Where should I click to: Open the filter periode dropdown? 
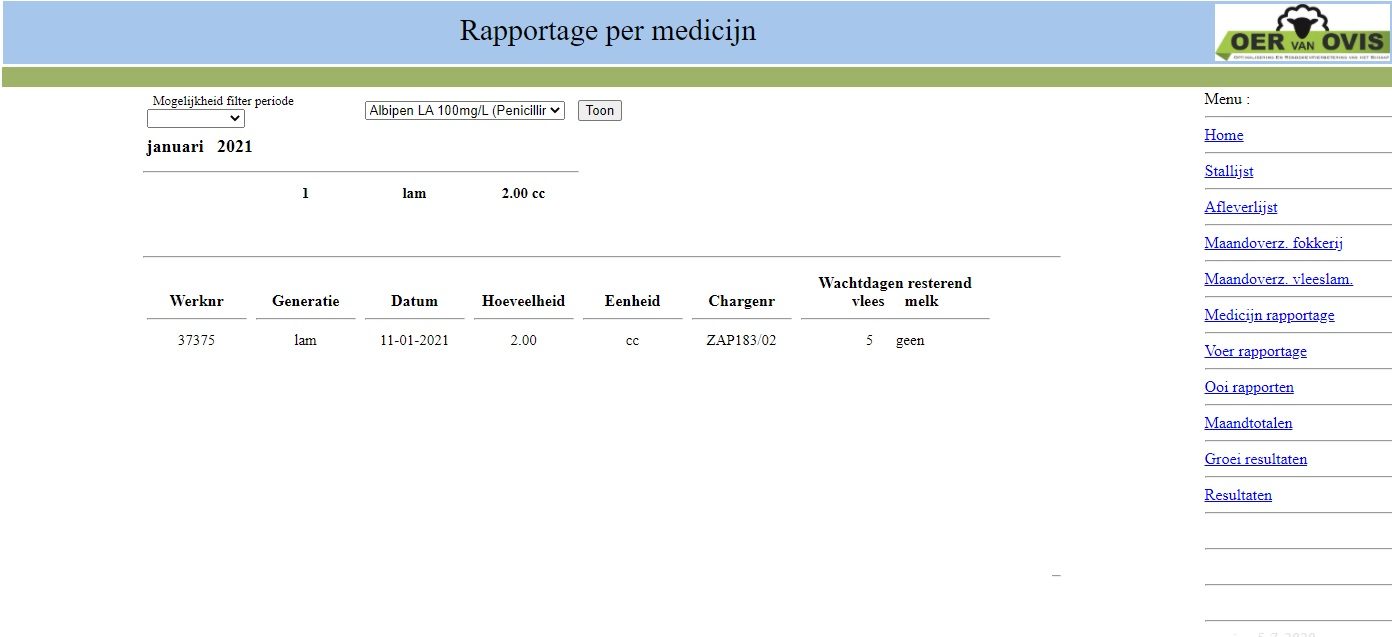coord(196,119)
